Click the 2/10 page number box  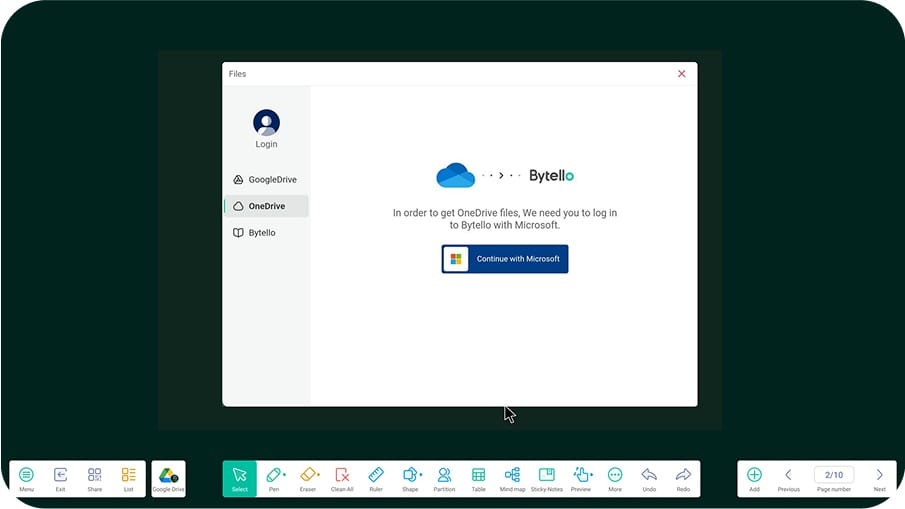coord(834,474)
